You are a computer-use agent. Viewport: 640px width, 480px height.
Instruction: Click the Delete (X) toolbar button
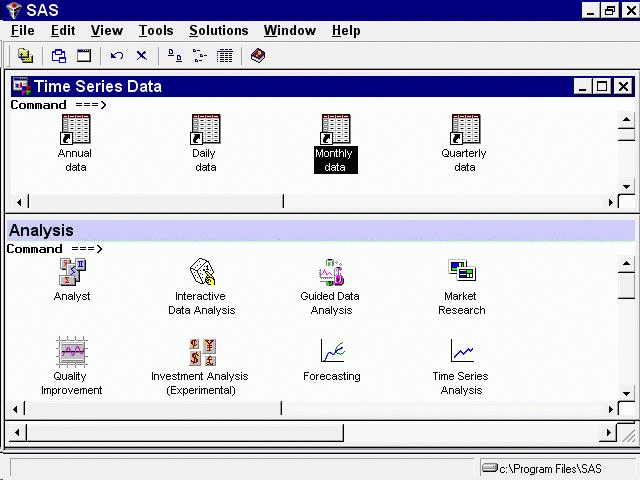pos(141,56)
